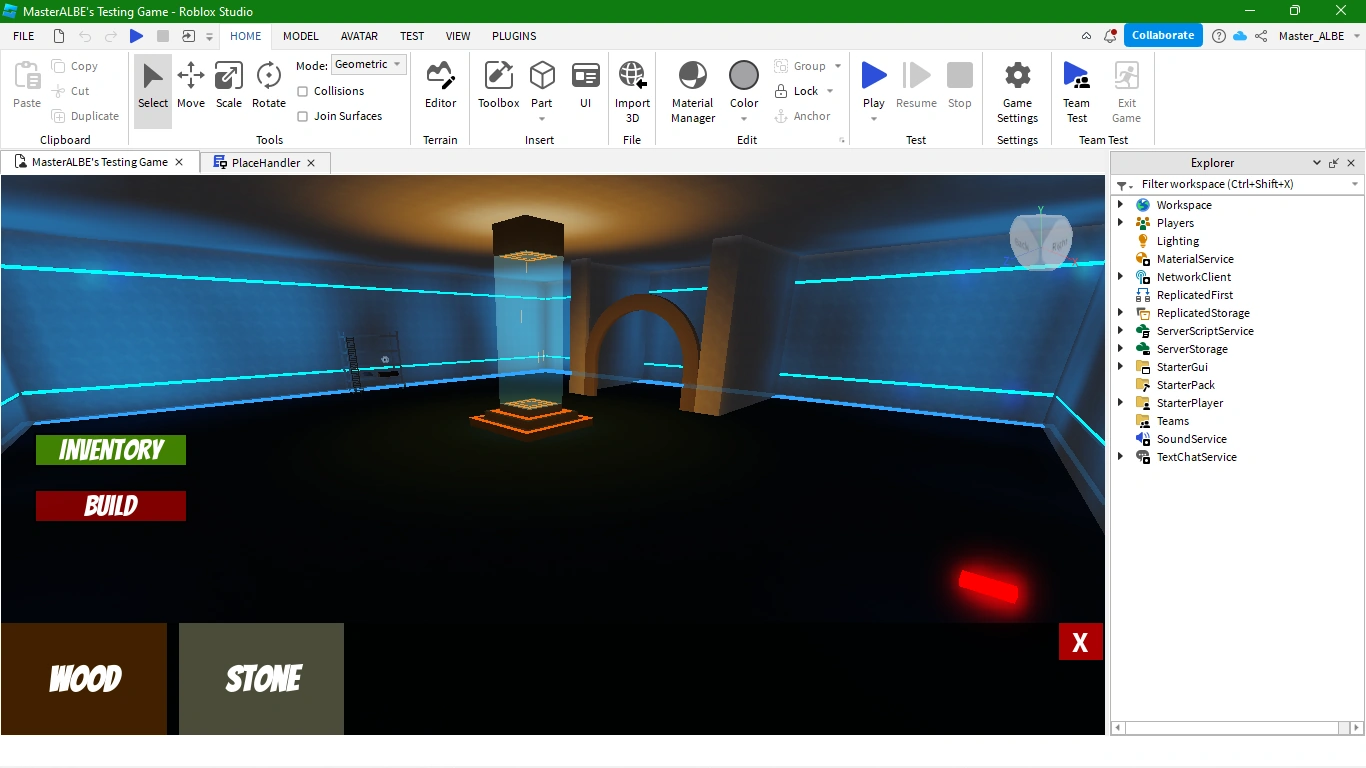
Task: Activate the Scale tool
Action: tap(228, 88)
